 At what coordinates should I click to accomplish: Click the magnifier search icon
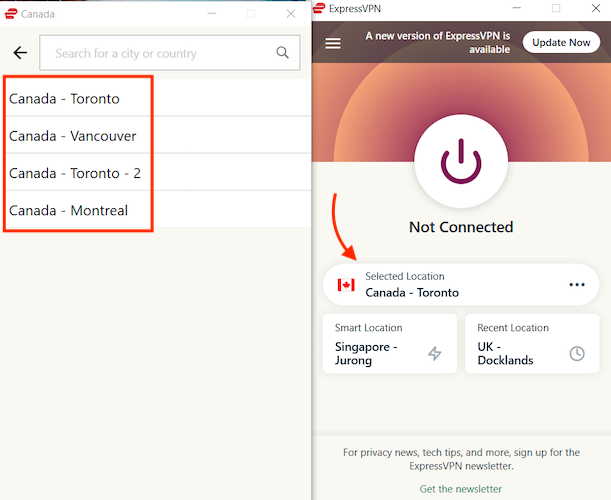click(x=283, y=53)
